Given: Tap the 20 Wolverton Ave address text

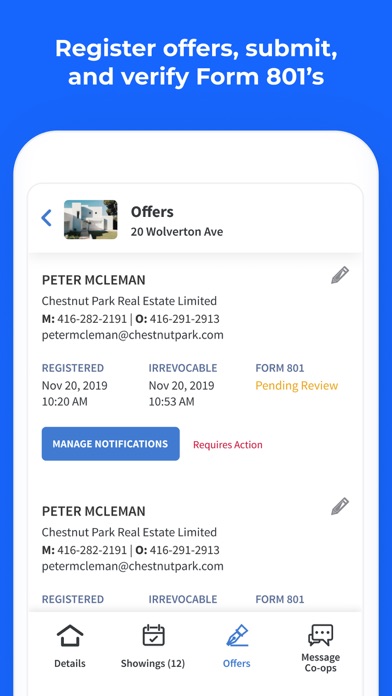Looking at the screenshot, I should tap(177, 232).
